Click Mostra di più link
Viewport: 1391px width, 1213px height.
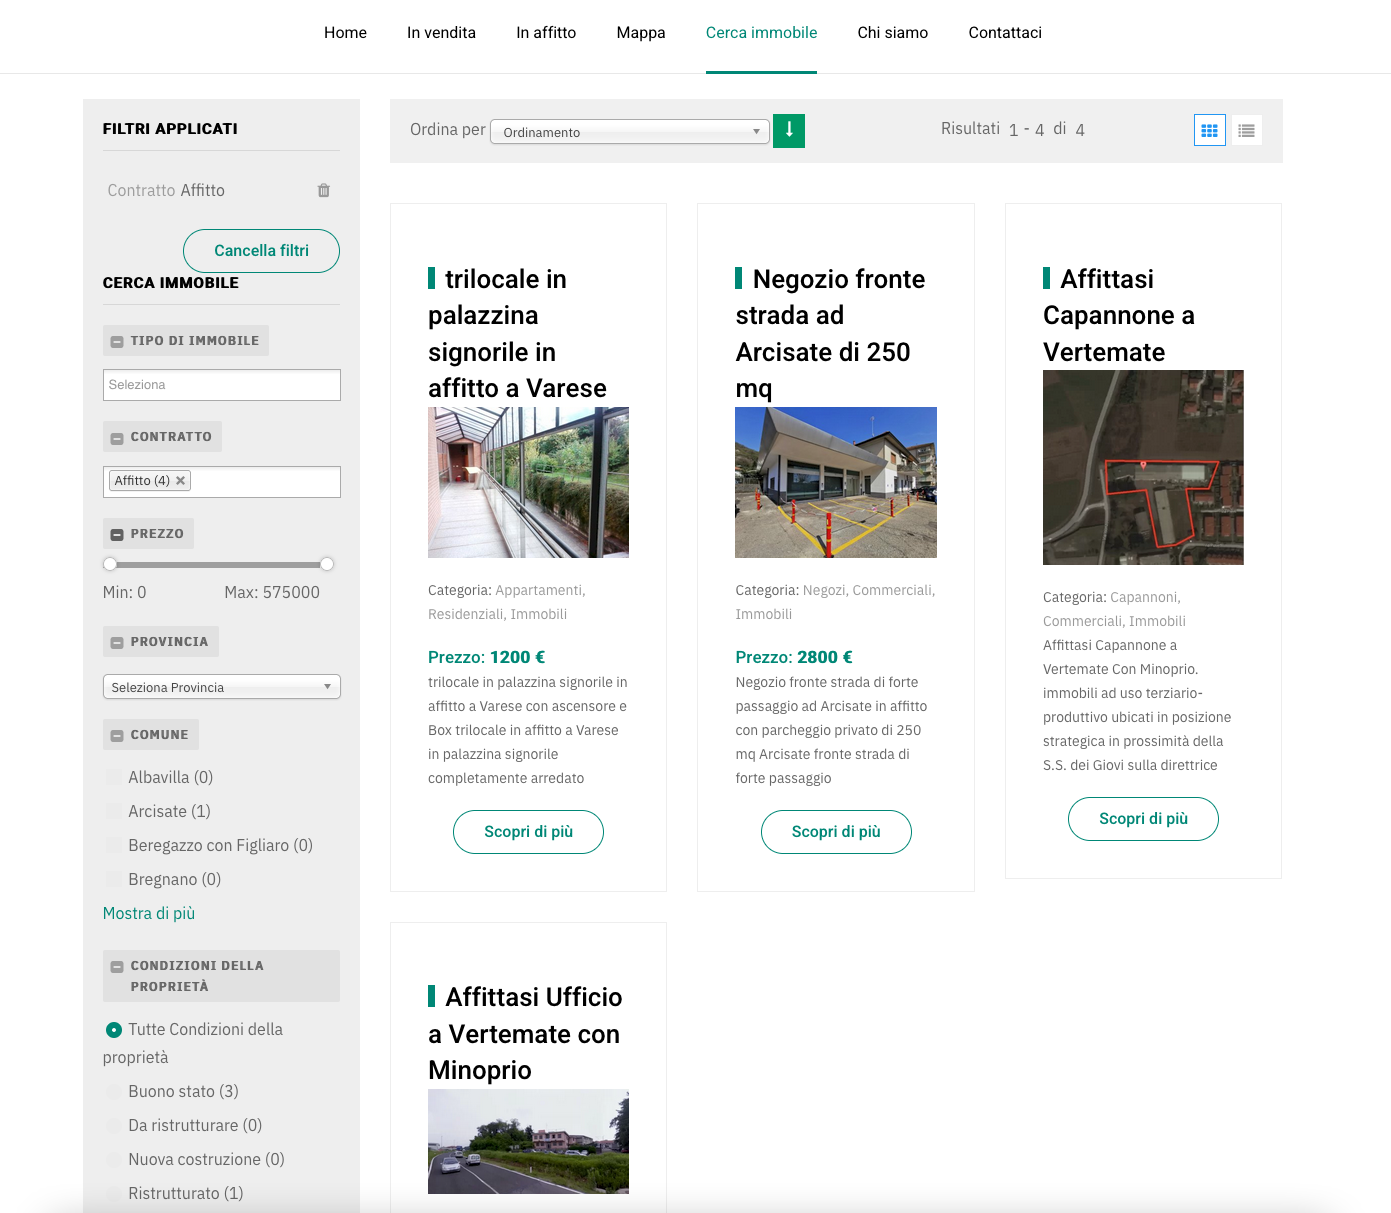(149, 913)
